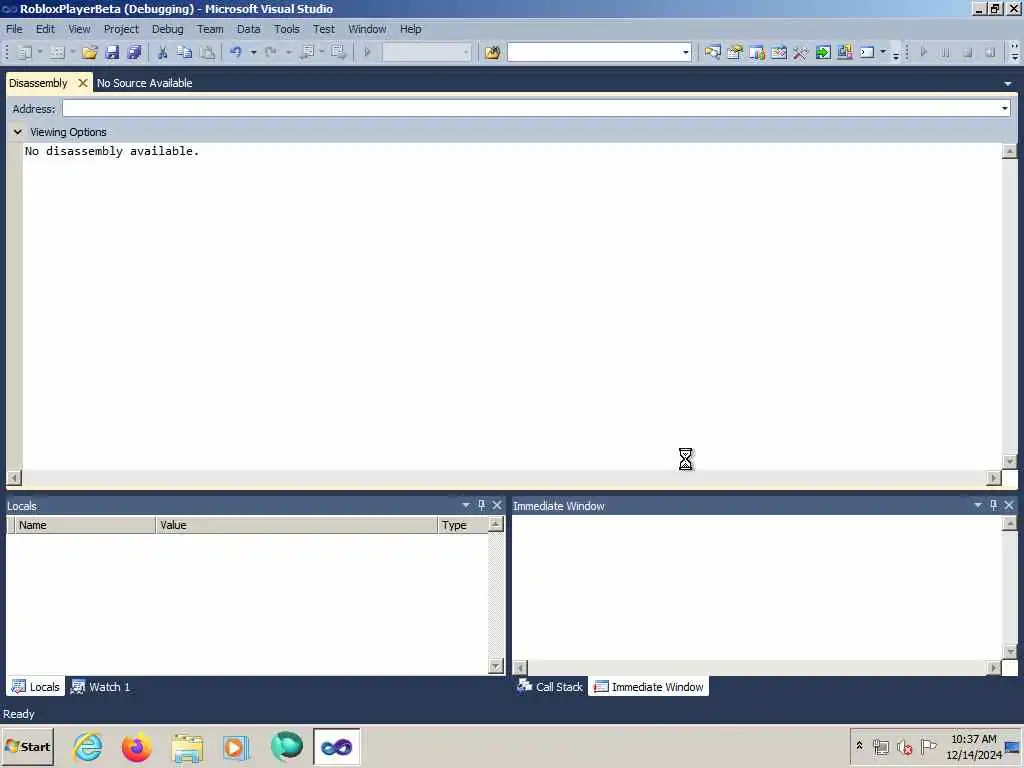Open the Immediate Window position dropdown
Image resolution: width=1024 pixels, height=768 pixels.
tap(978, 505)
